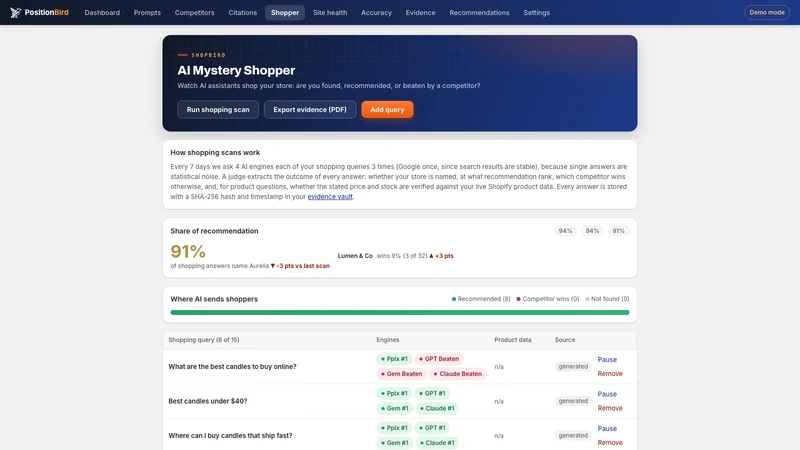
Task: Click the Lumen & Co competitor label
Action: (x=355, y=256)
